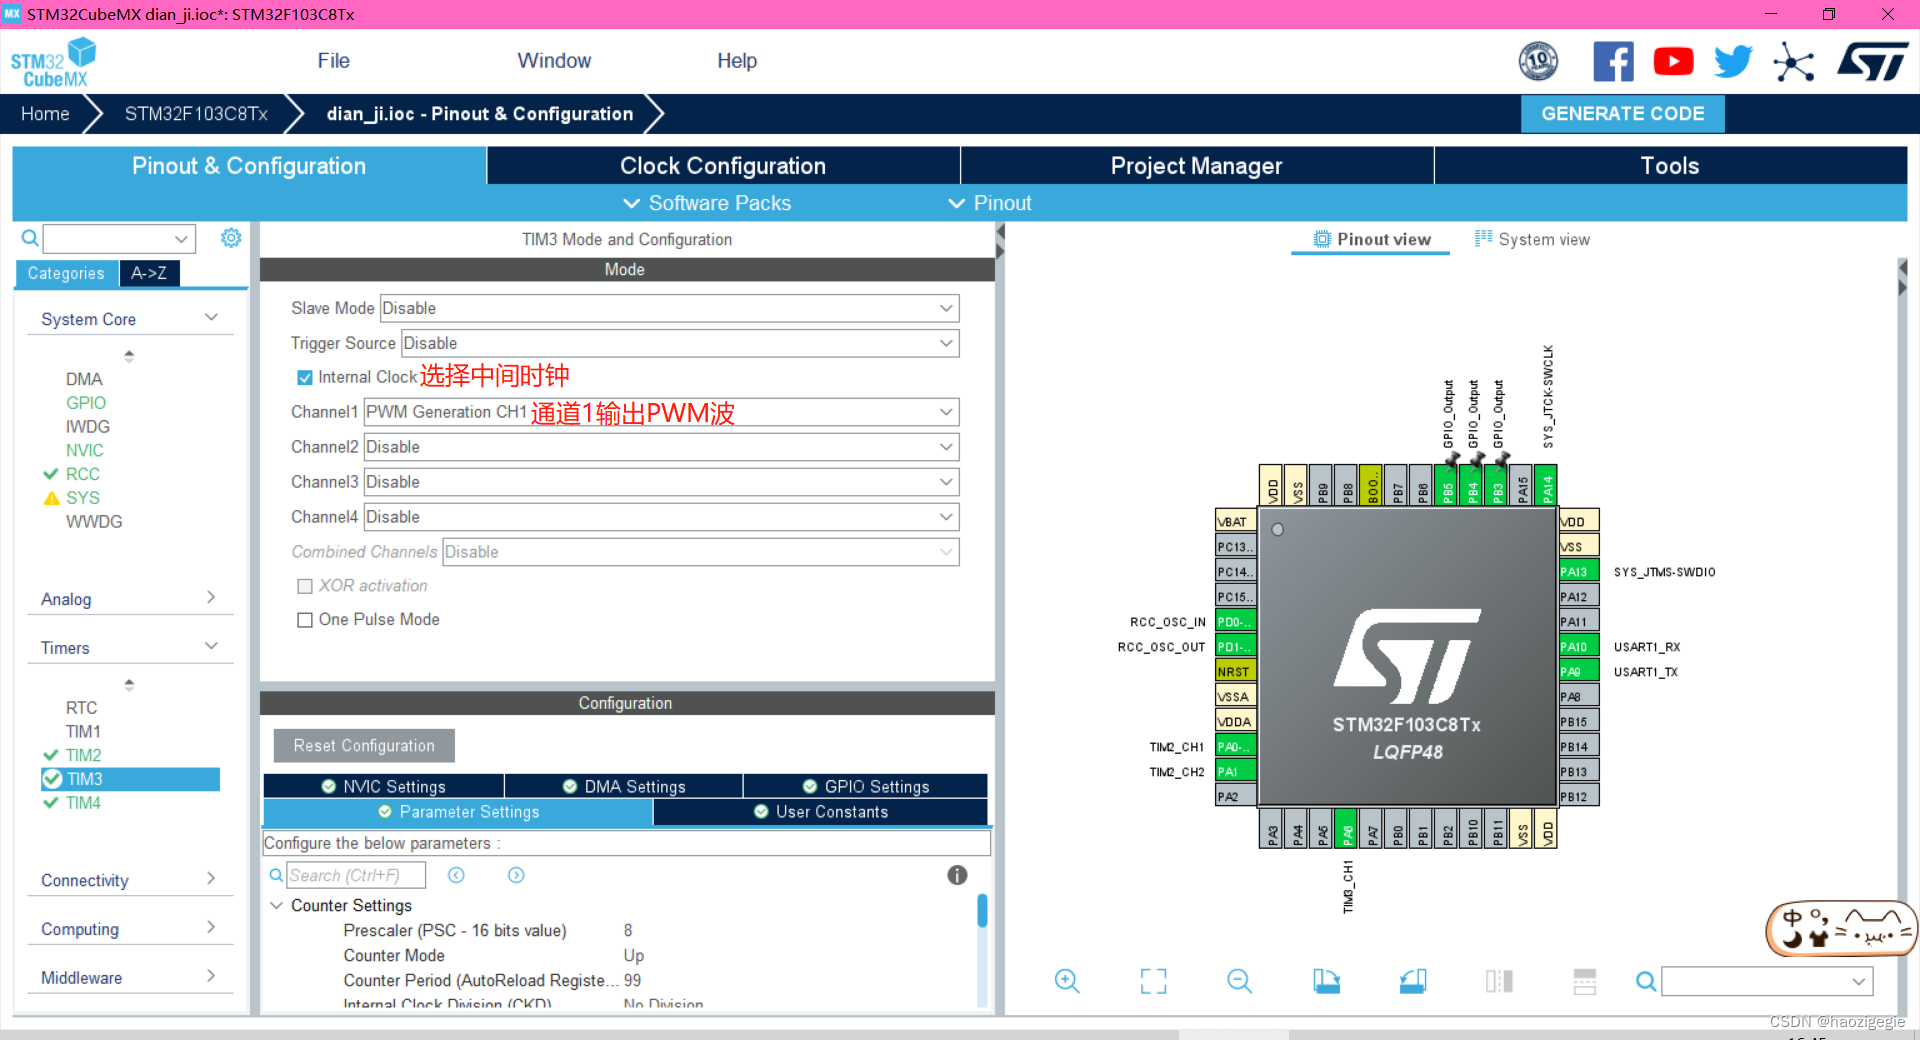Open the ST YouTube channel icon
The width and height of the screenshot is (1920, 1040).
(1673, 62)
